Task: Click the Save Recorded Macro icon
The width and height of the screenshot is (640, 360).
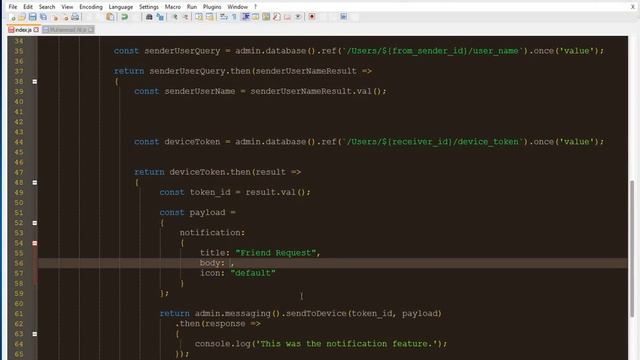Action: (x=344, y=17)
